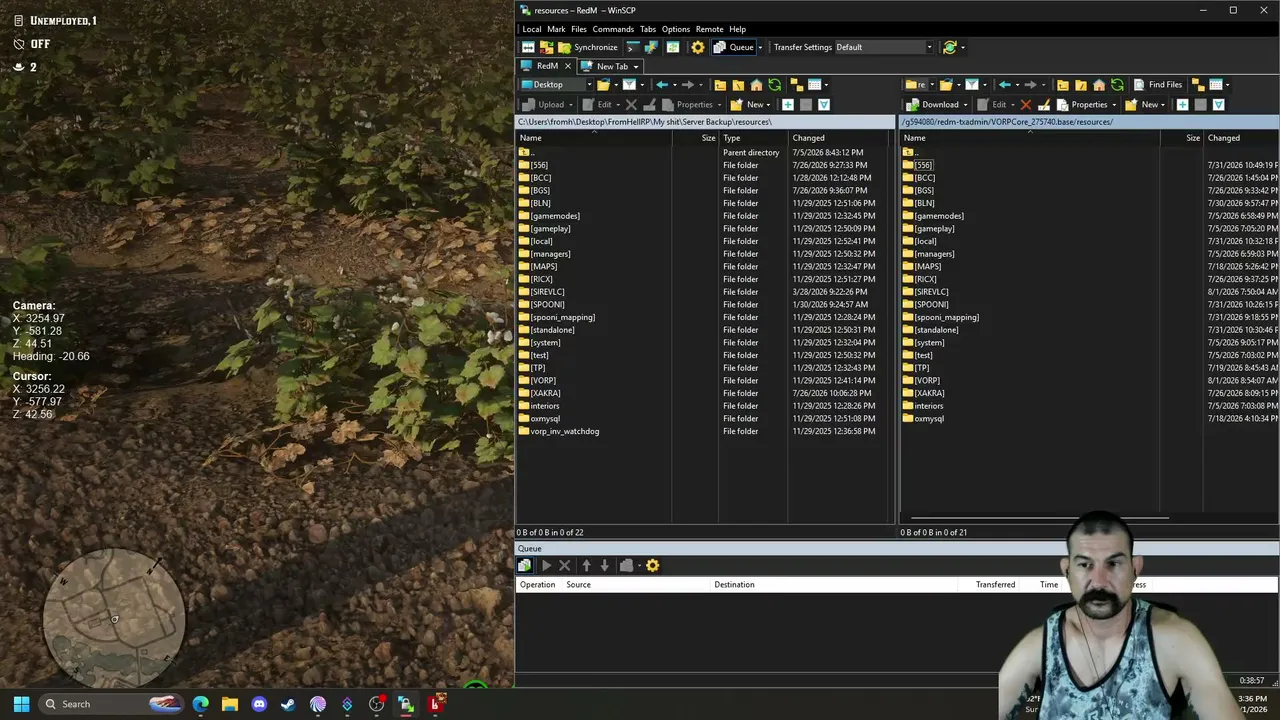
Task: Open queue preferences gear icon
Action: click(x=652, y=566)
